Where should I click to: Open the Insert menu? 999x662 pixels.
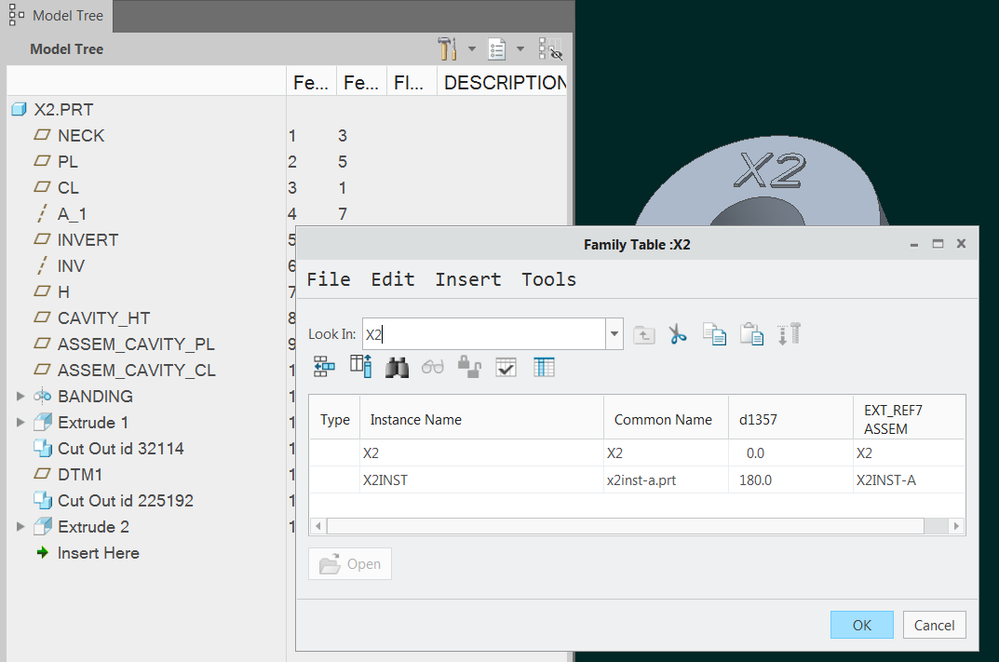(467, 279)
